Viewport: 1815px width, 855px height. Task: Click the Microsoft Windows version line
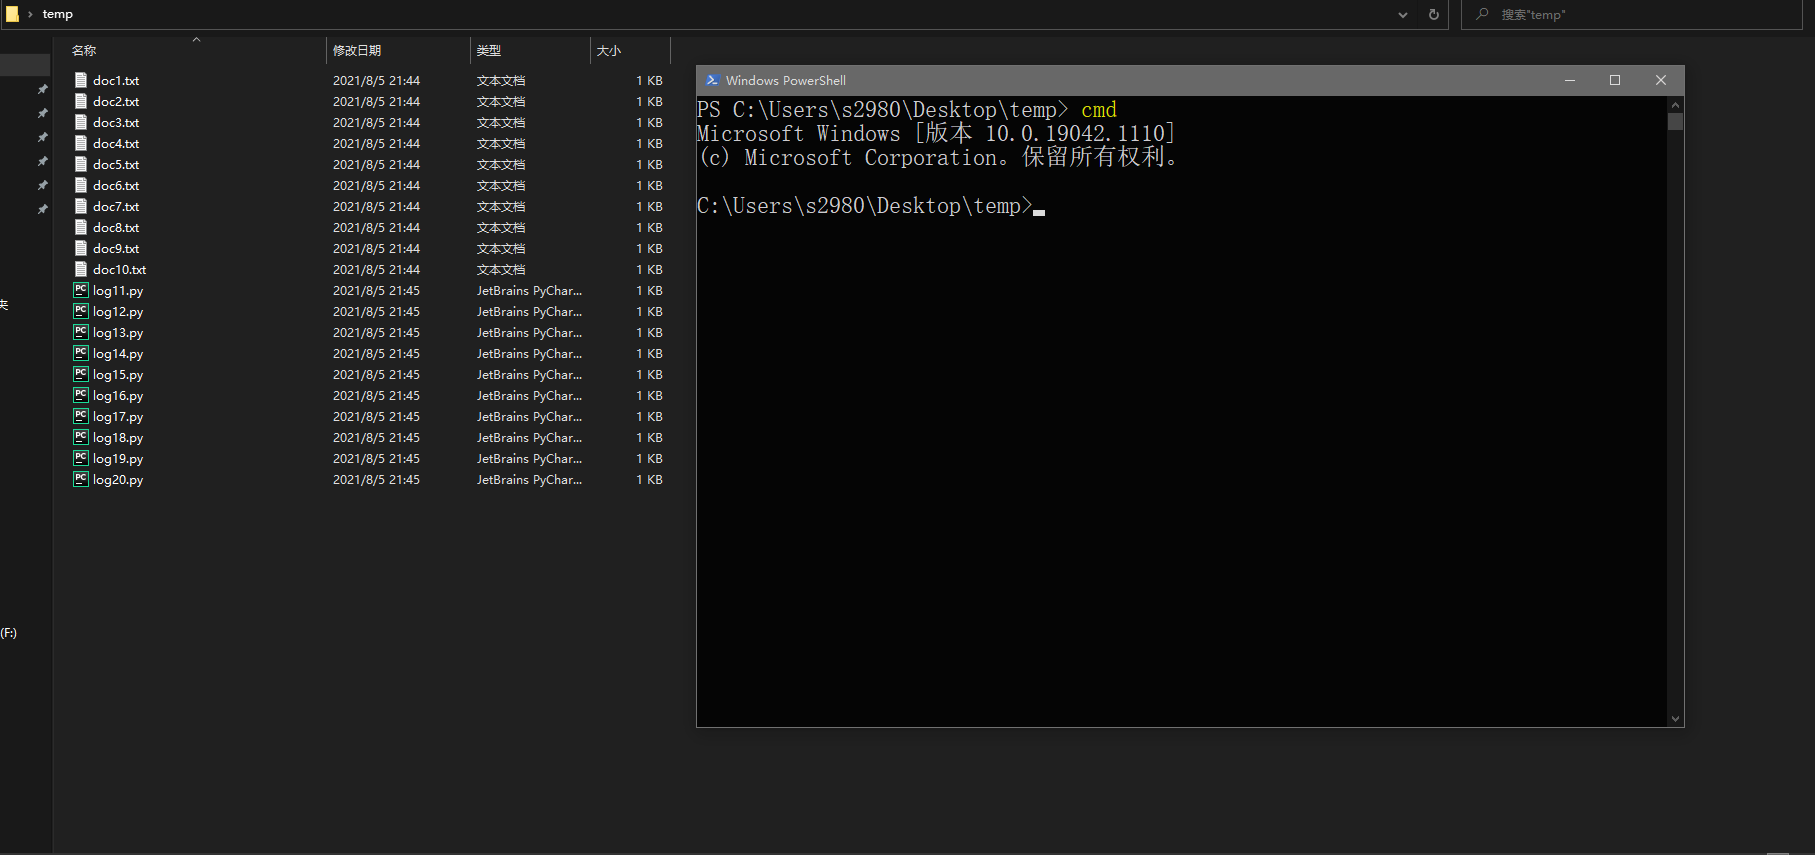pyautogui.click(x=936, y=134)
